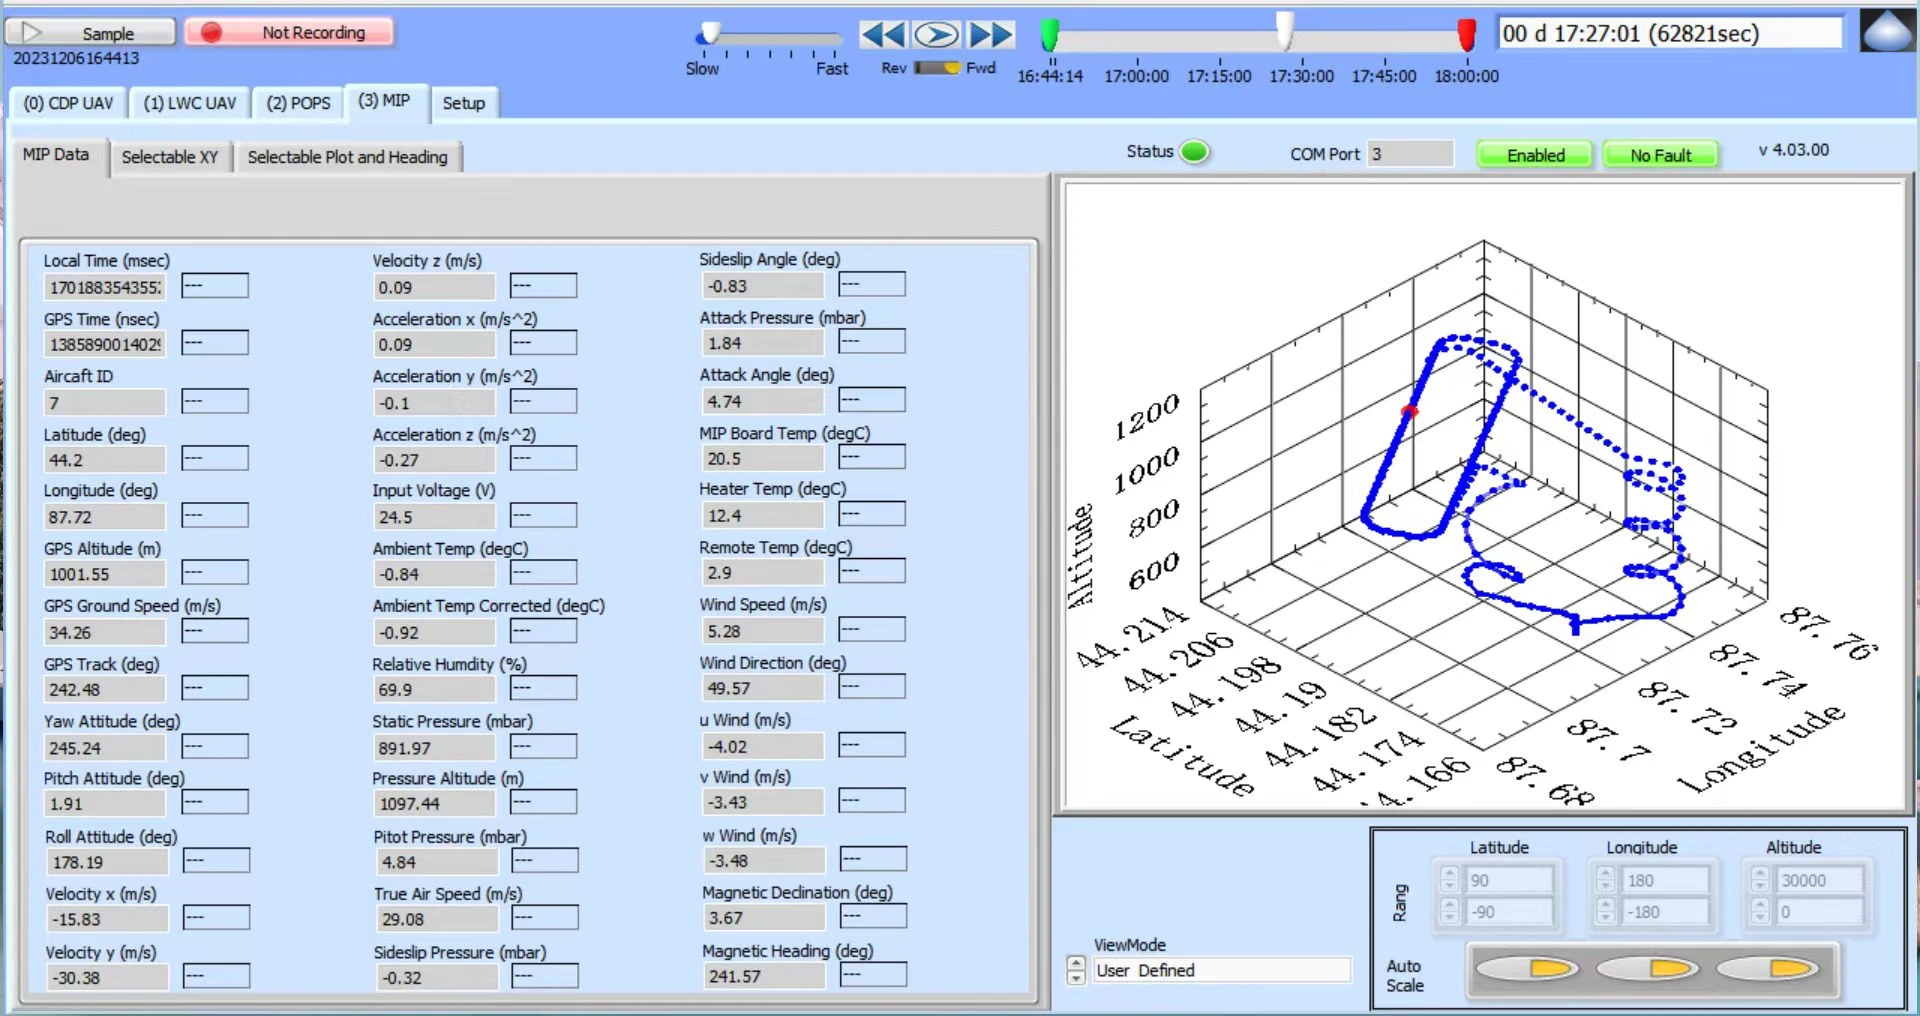1920x1016 pixels.
Task: Click the red end marker on timeline
Action: (1466, 35)
